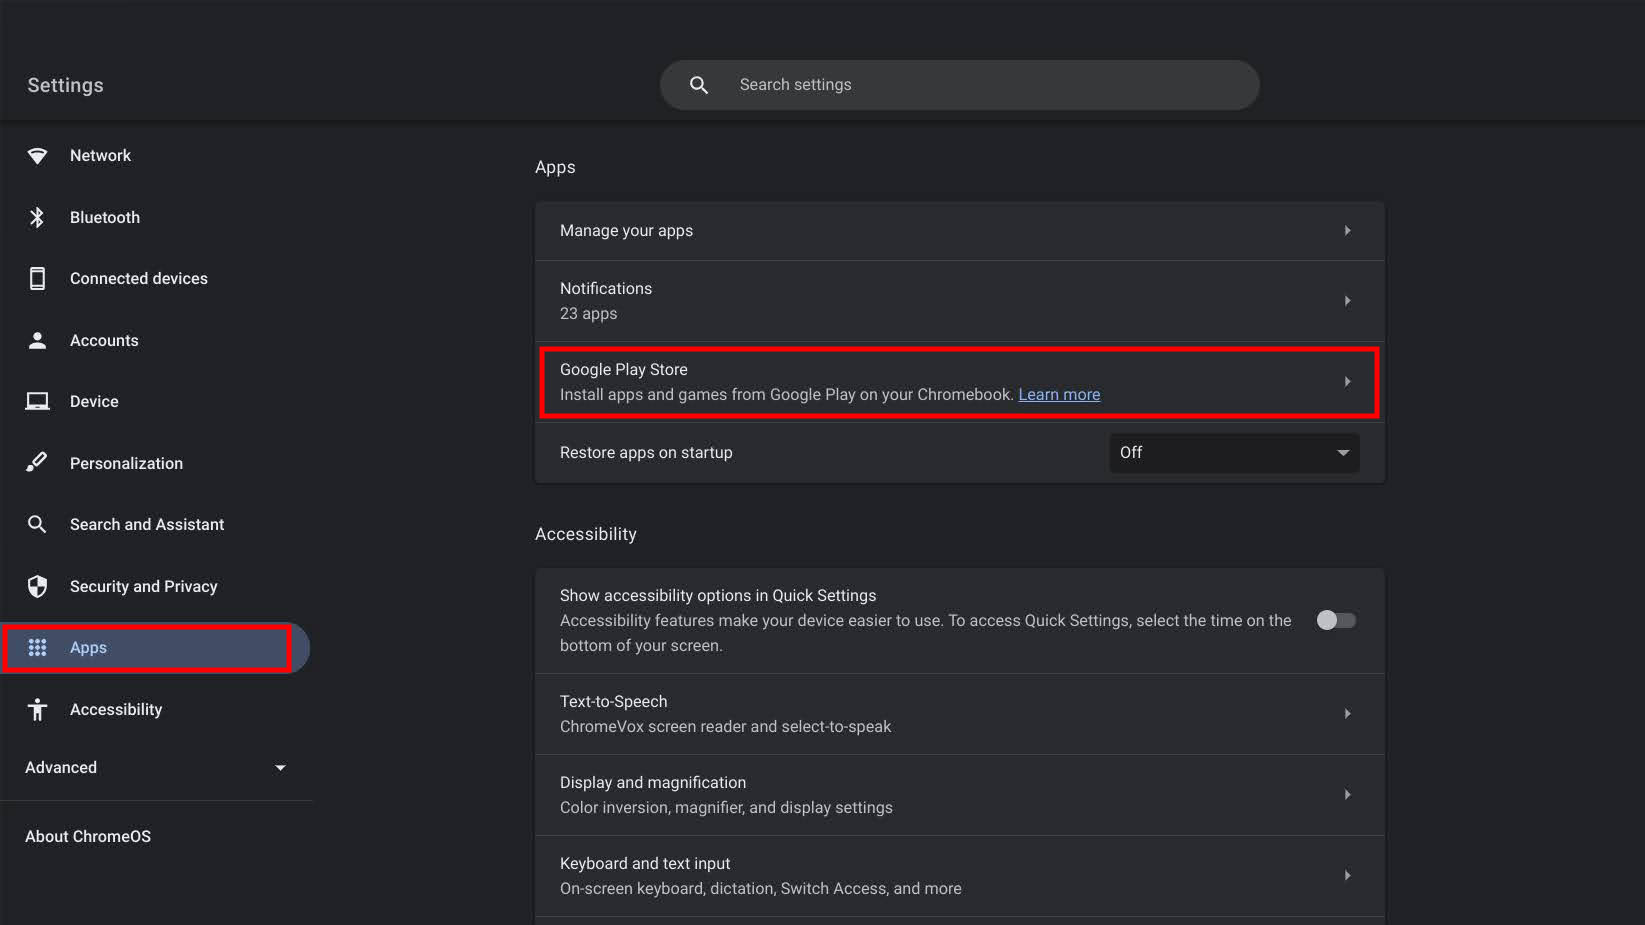Click the Security and Privacy shield icon
1645x925 pixels.
click(37, 586)
